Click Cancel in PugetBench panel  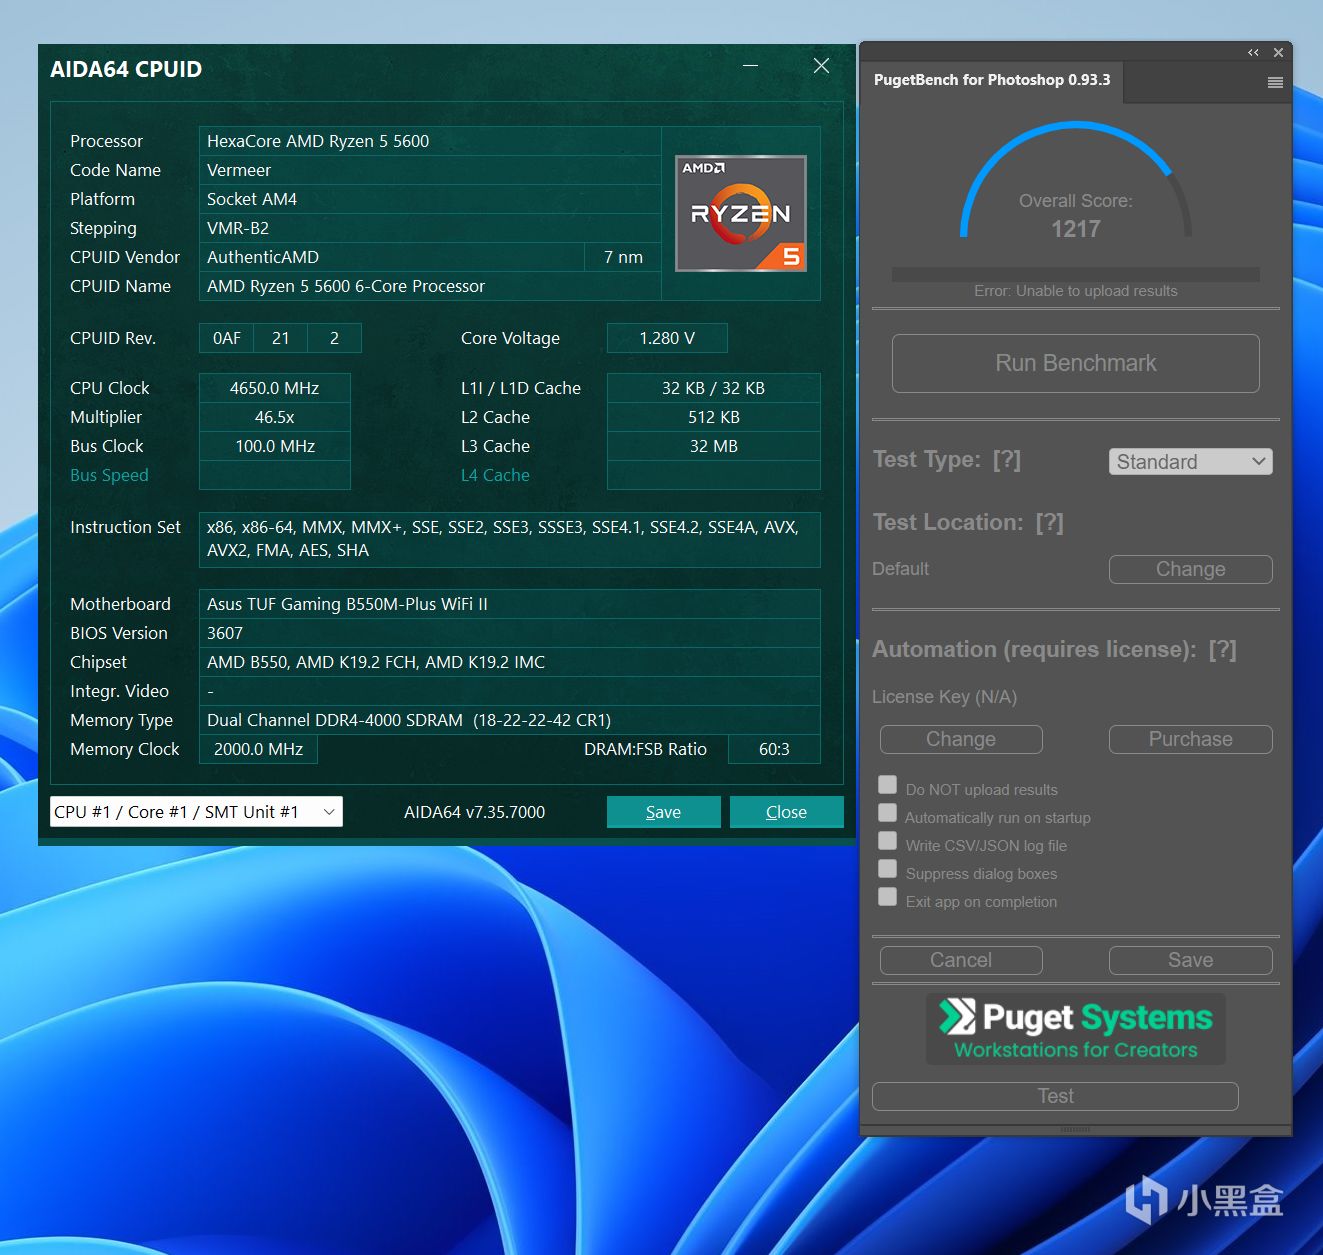tap(961, 960)
